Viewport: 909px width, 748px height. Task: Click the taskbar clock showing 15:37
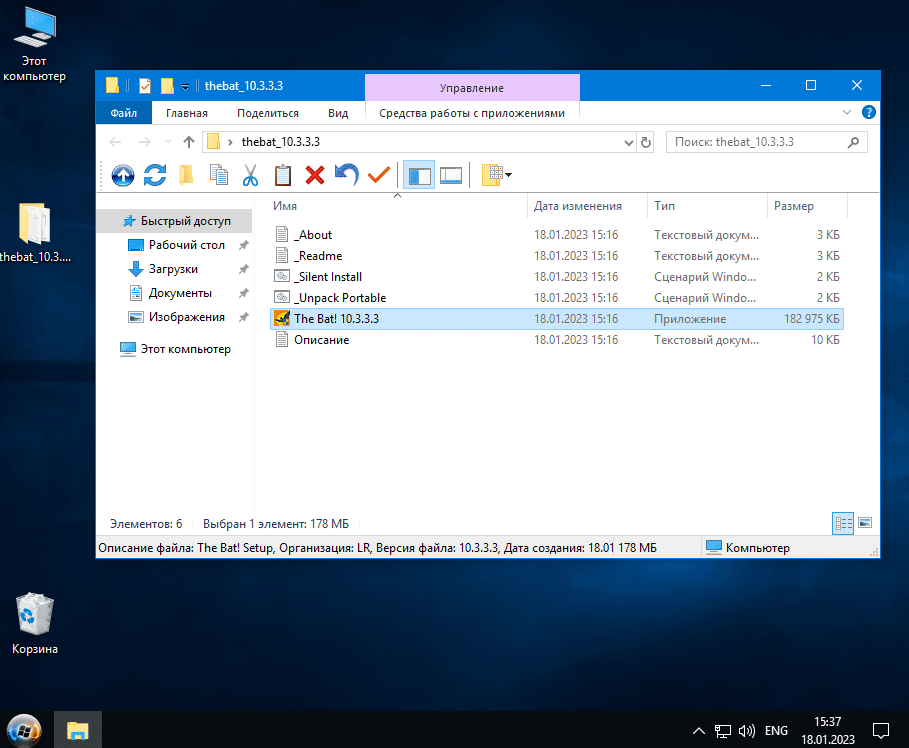pos(828,730)
